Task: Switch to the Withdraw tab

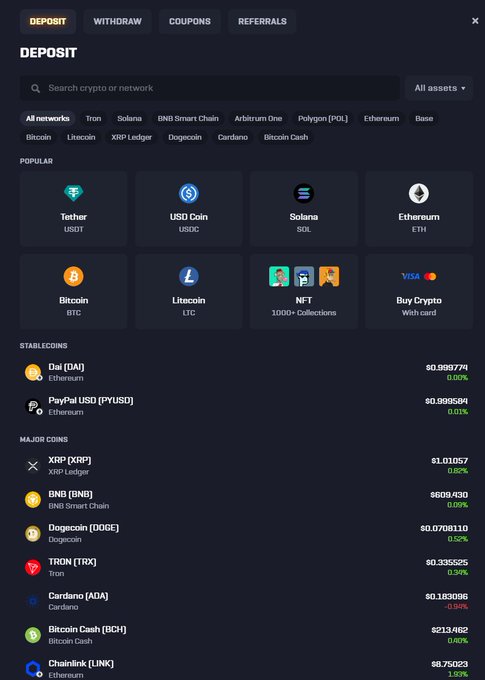Action: click(x=117, y=21)
